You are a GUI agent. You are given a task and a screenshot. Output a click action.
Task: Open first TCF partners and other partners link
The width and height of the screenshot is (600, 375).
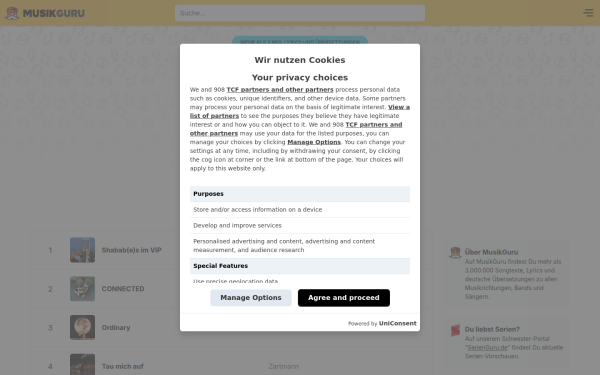pos(280,90)
